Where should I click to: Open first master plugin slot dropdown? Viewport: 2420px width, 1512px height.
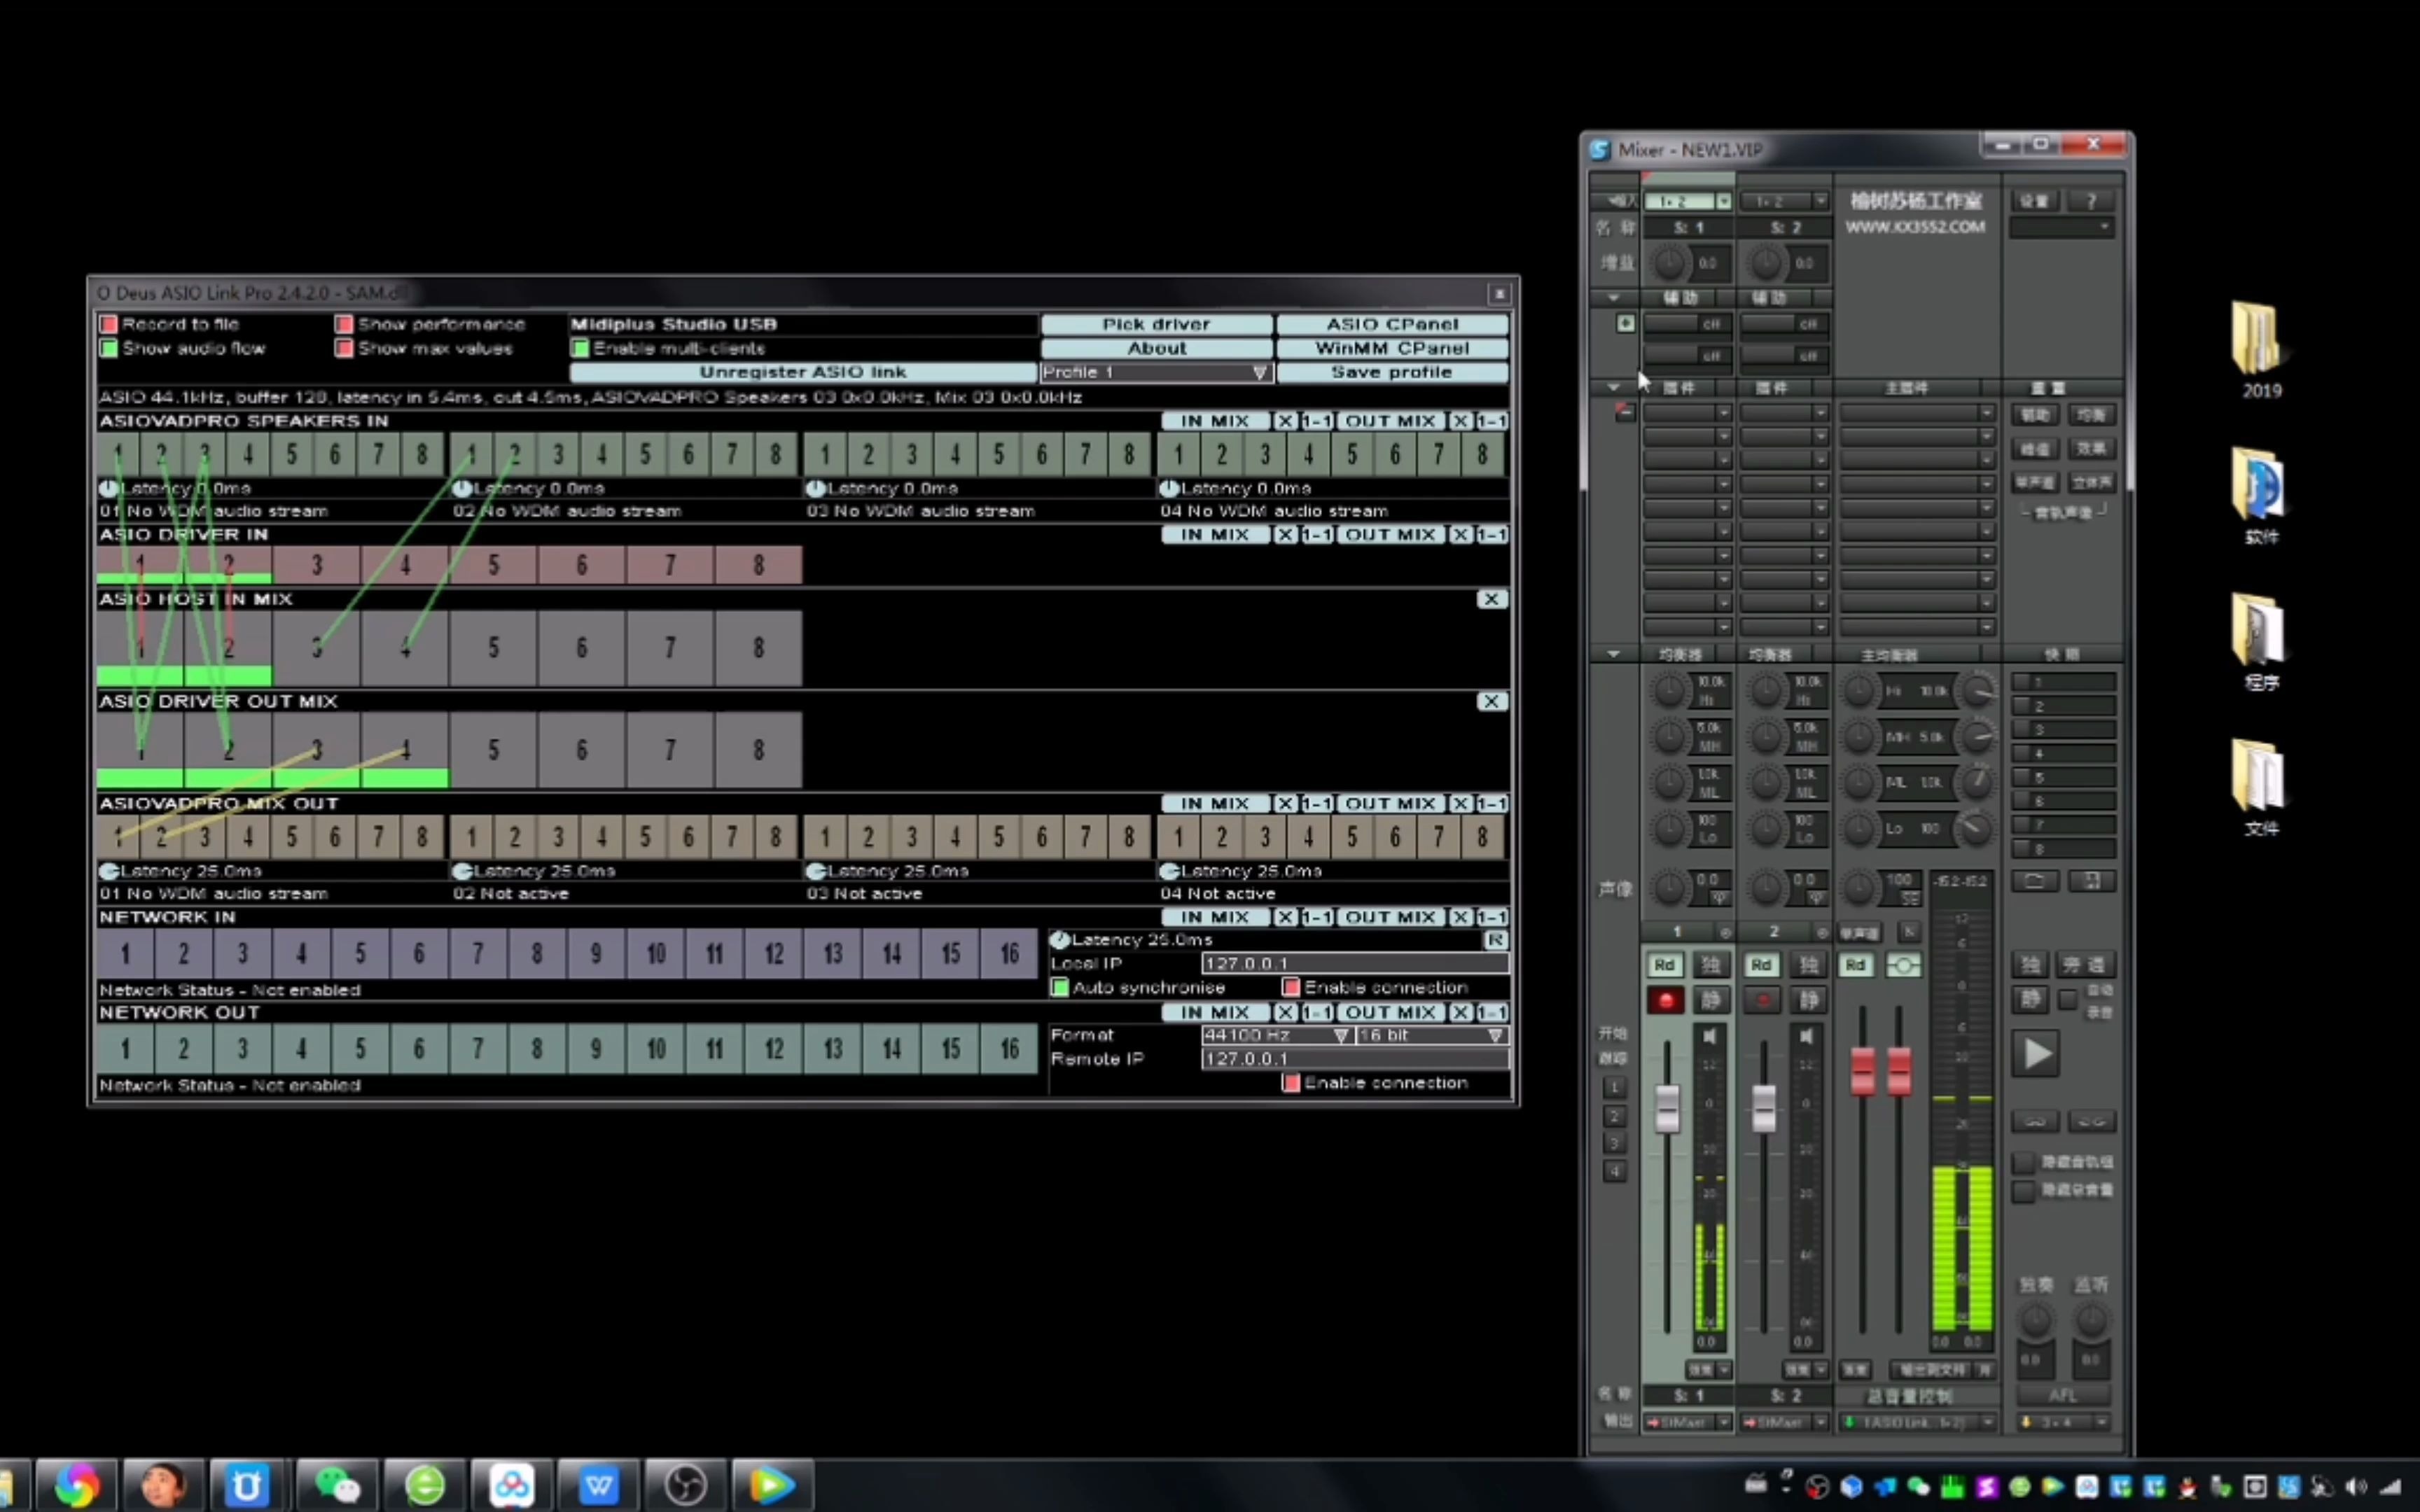tap(1987, 412)
